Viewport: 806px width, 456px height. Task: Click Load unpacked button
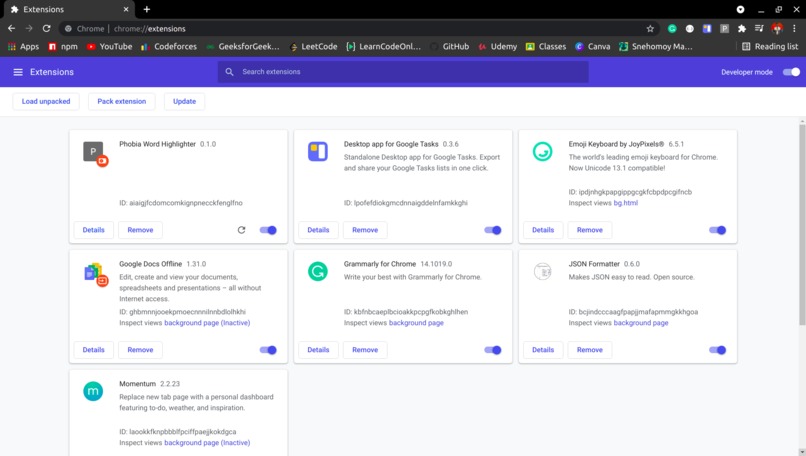(46, 101)
